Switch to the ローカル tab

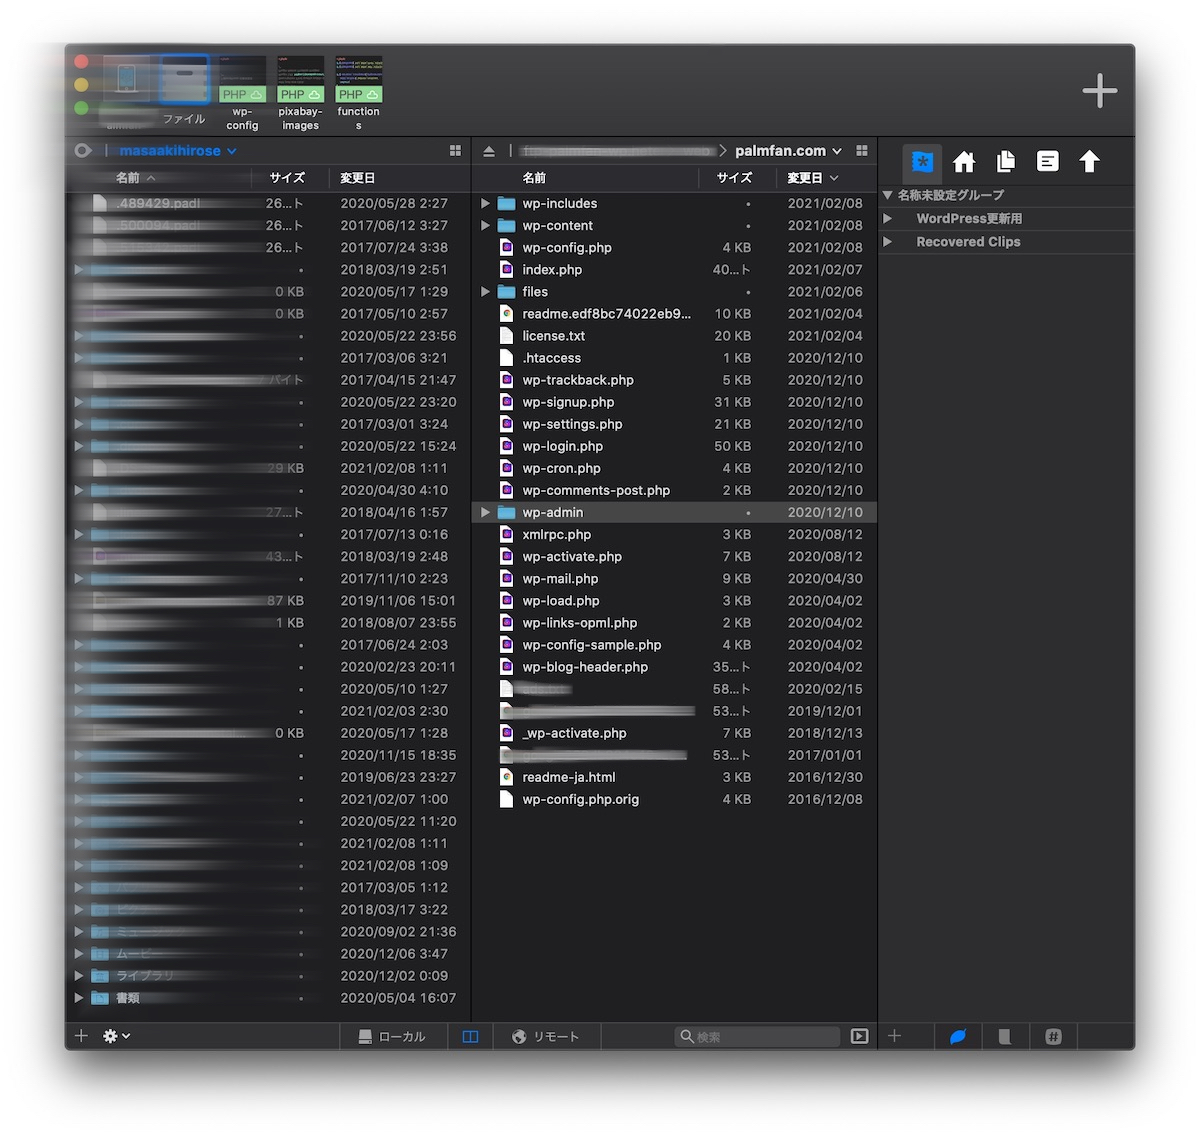coord(392,1037)
